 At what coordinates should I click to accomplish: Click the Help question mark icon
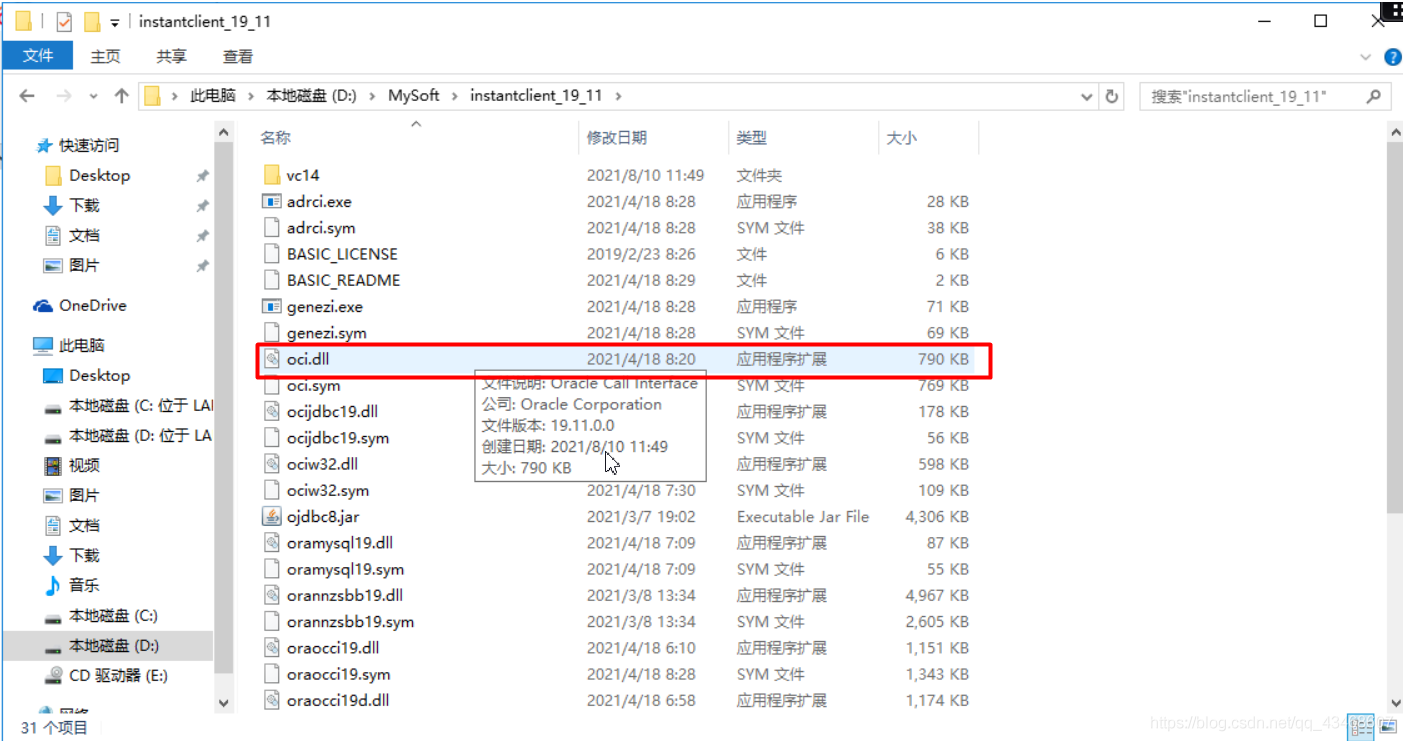coord(1392,56)
